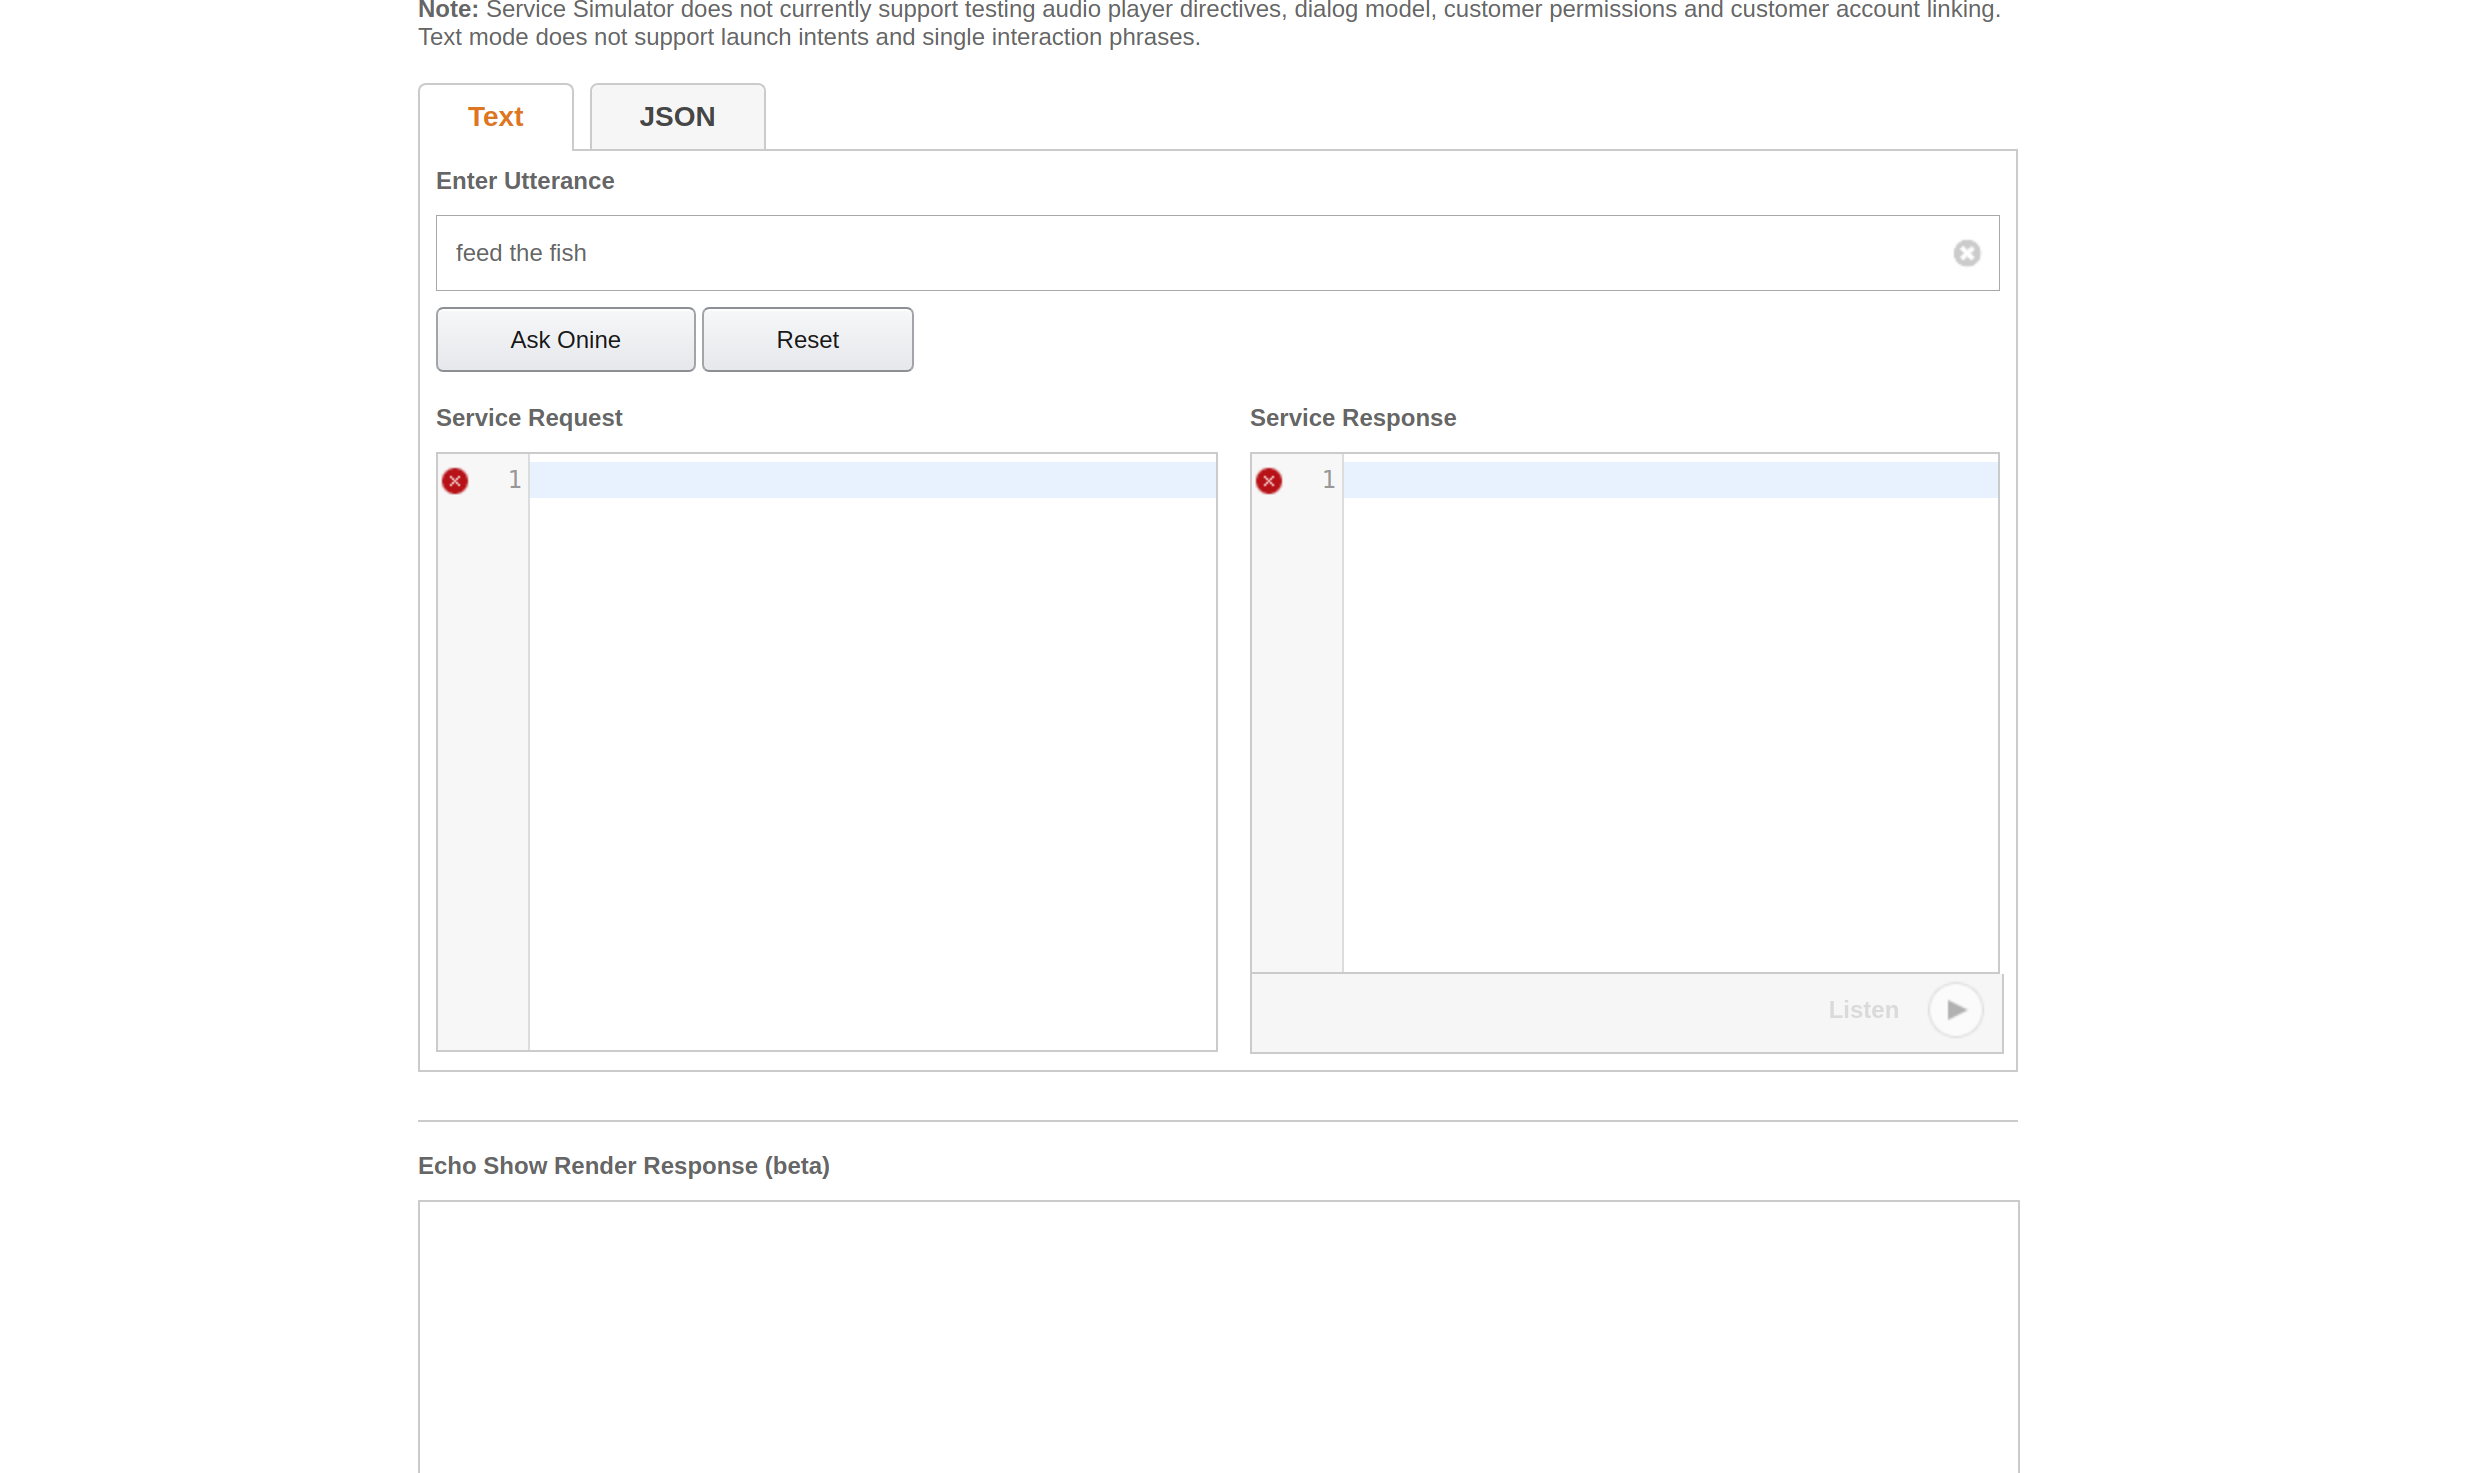2473x1473 pixels.
Task: Click the empty Service Response editor body
Action: 1669,730
